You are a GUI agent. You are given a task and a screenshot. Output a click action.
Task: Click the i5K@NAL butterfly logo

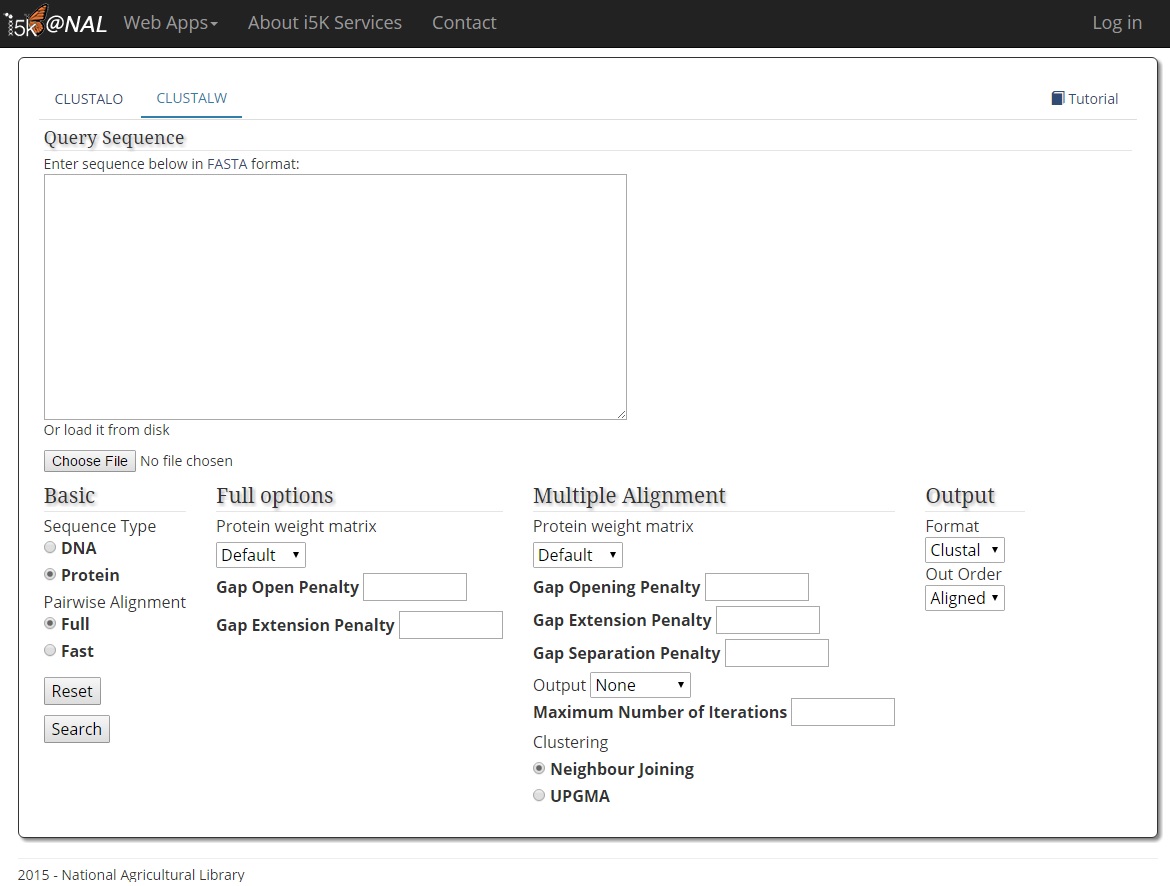tap(56, 22)
